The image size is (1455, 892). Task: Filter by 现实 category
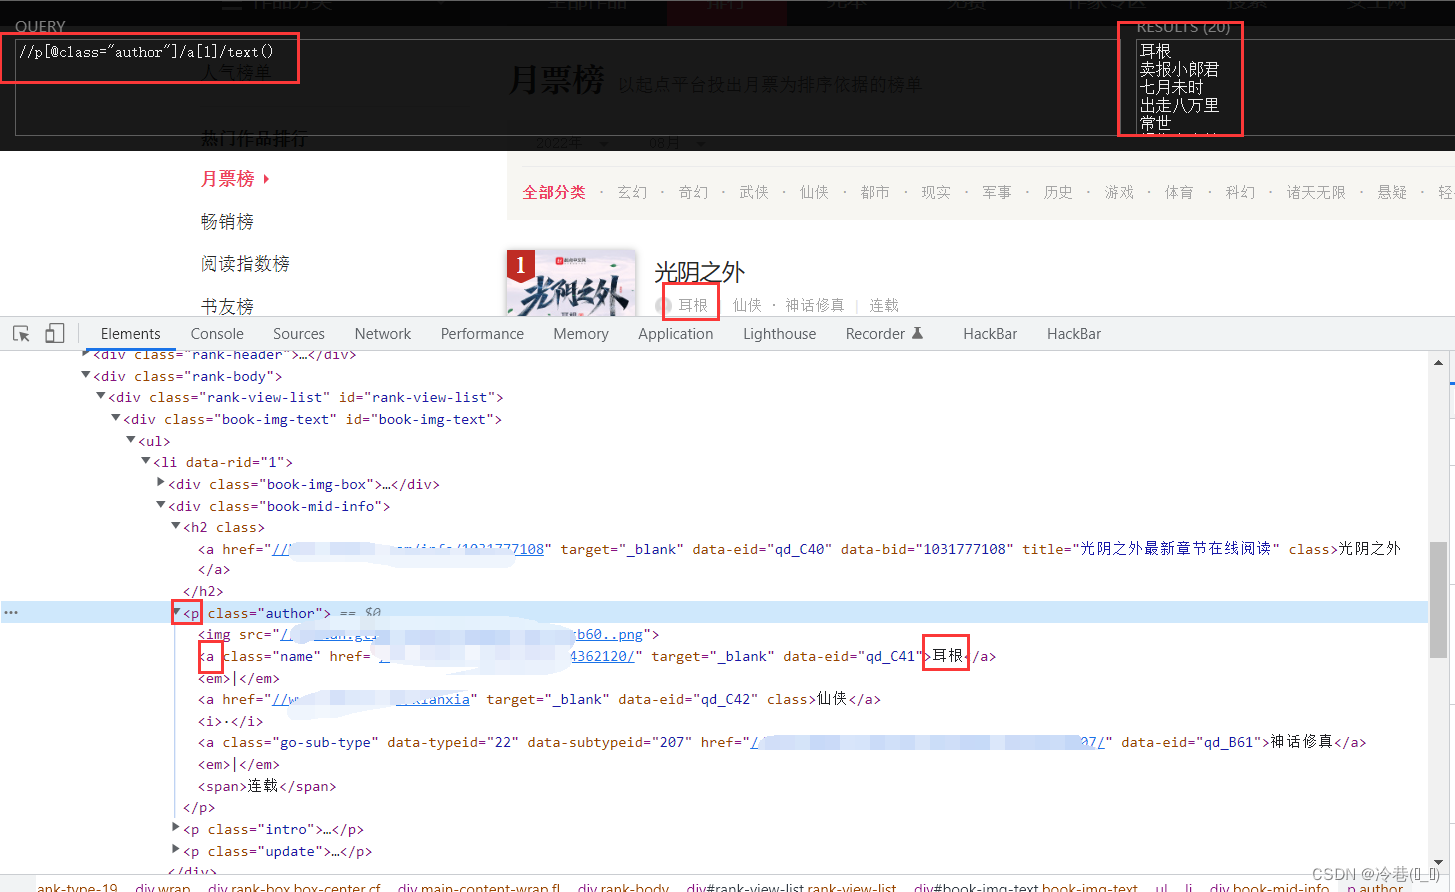936,192
